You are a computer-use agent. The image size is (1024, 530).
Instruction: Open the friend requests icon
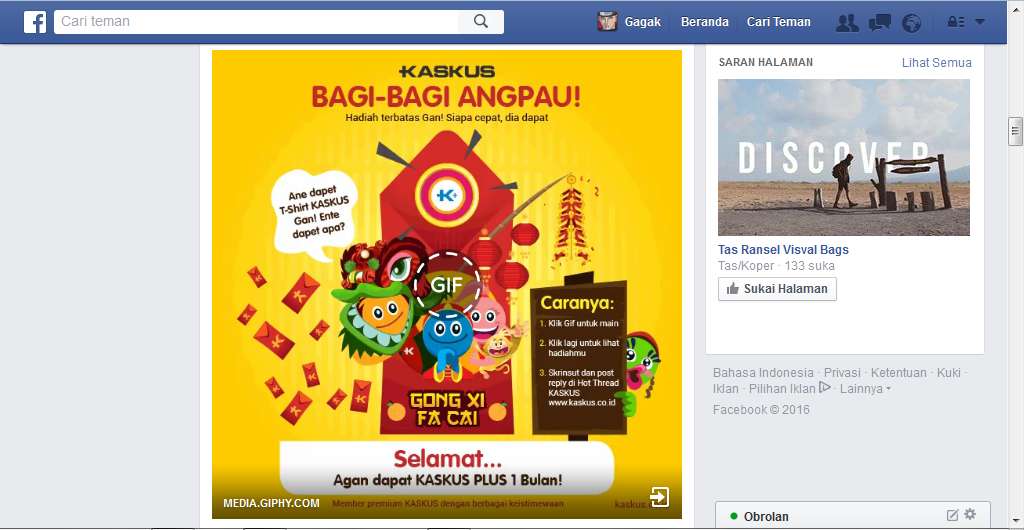847,23
